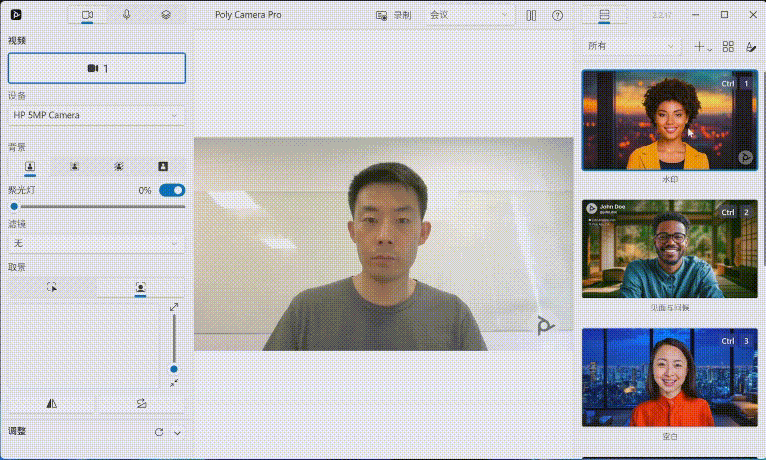Expand the 调整 adjustments section

point(177,432)
